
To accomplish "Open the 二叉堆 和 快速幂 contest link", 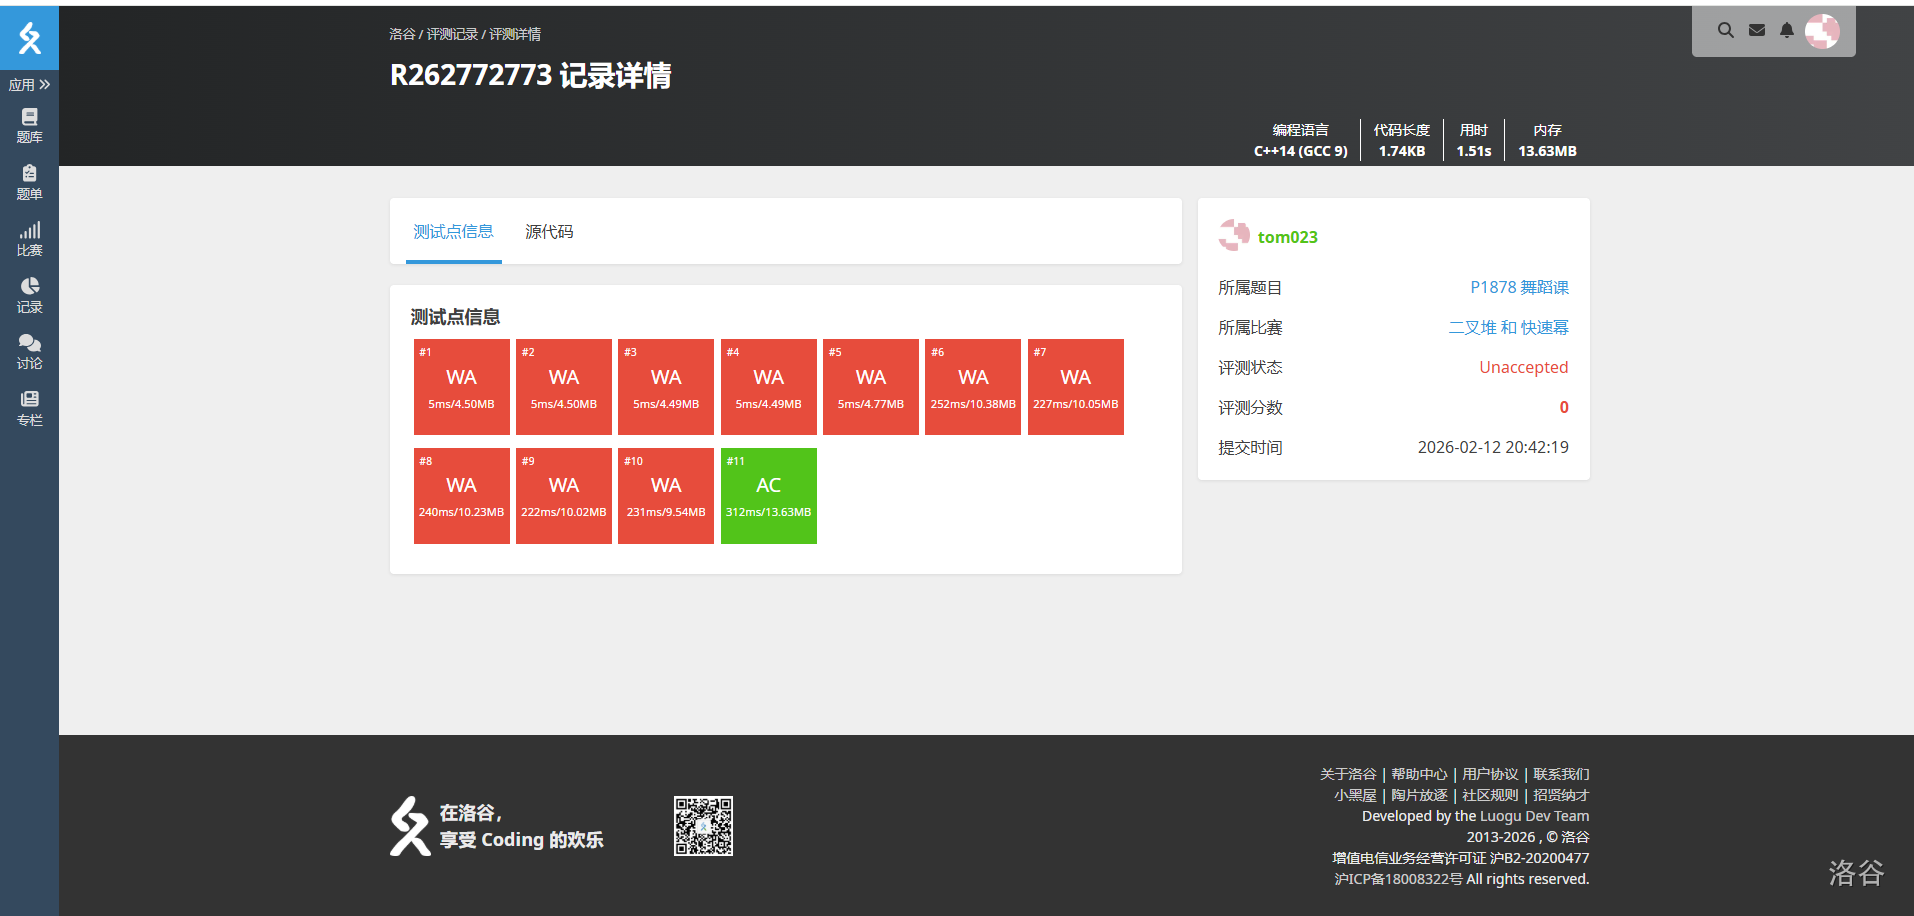I will [x=1508, y=328].
